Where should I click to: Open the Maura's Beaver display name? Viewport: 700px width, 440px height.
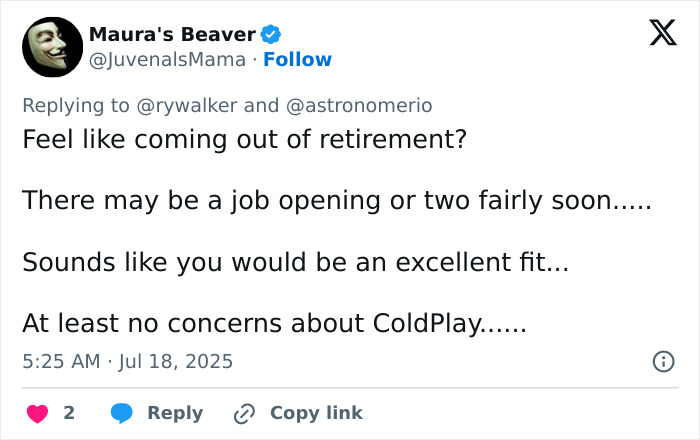[x=171, y=35]
